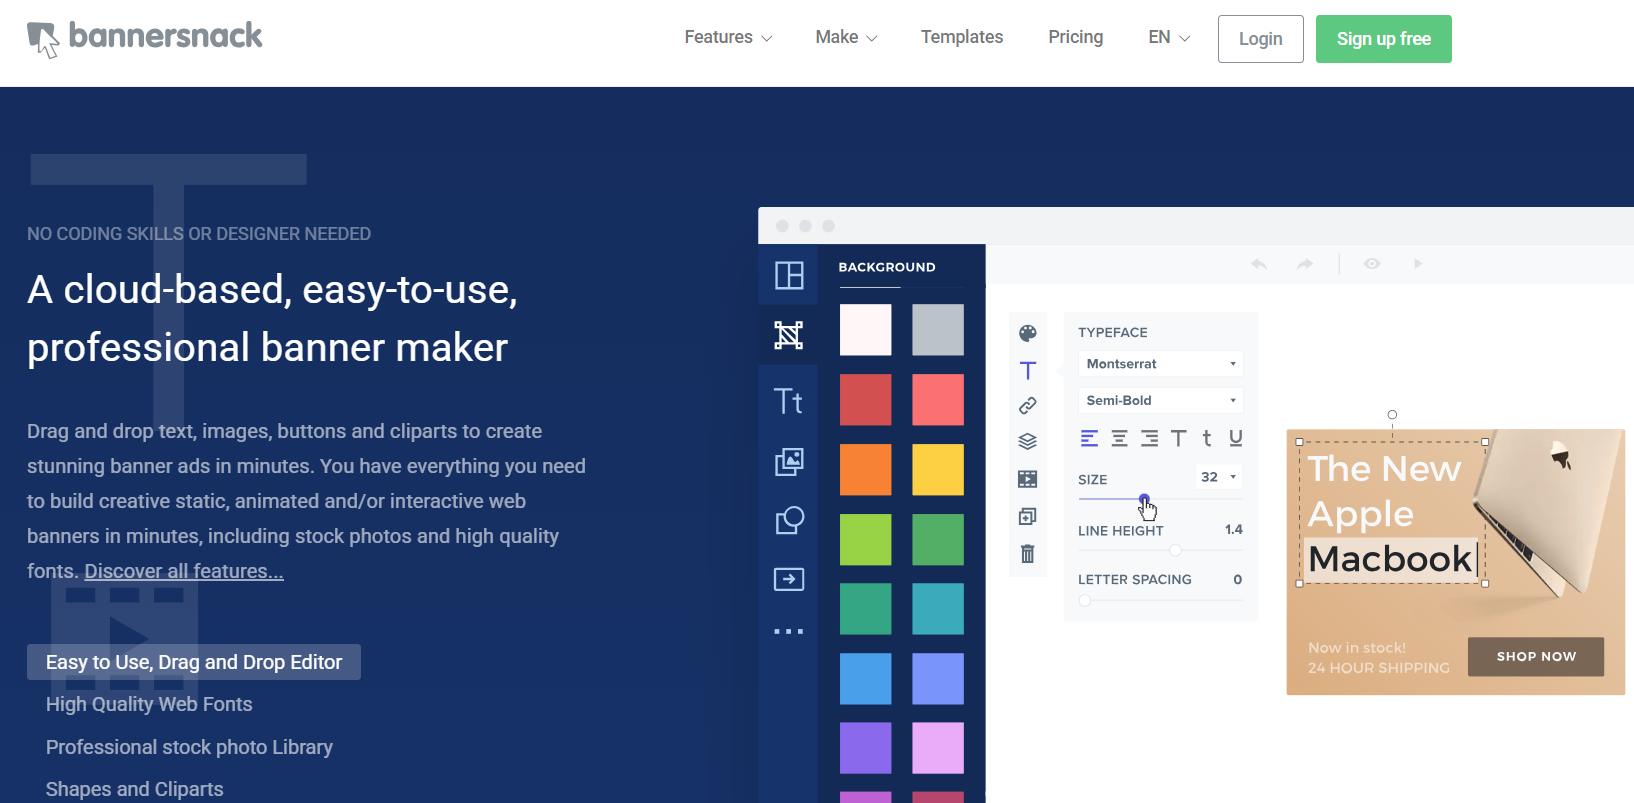Toggle preview eye icon in editor toolbar
Image resolution: width=1634 pixels, height=803 pixels.
pyautogui.click(x=1372, y=264)
